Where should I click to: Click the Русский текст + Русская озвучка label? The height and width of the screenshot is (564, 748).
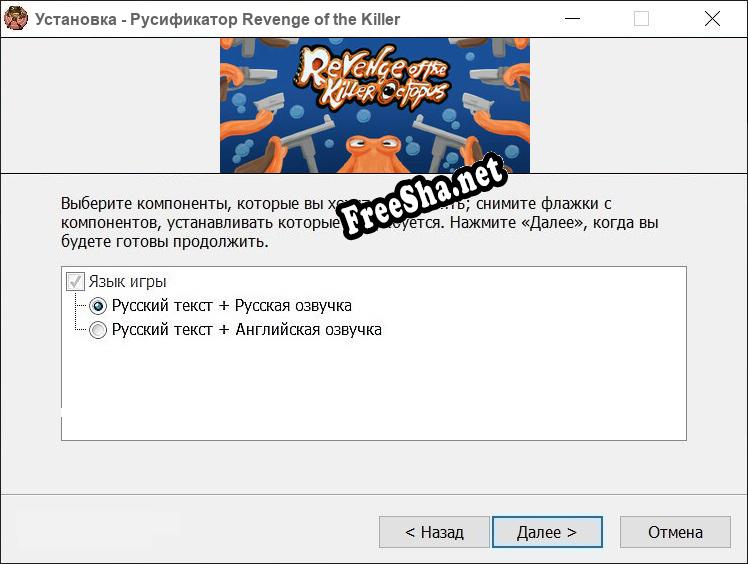click(231, 306)
